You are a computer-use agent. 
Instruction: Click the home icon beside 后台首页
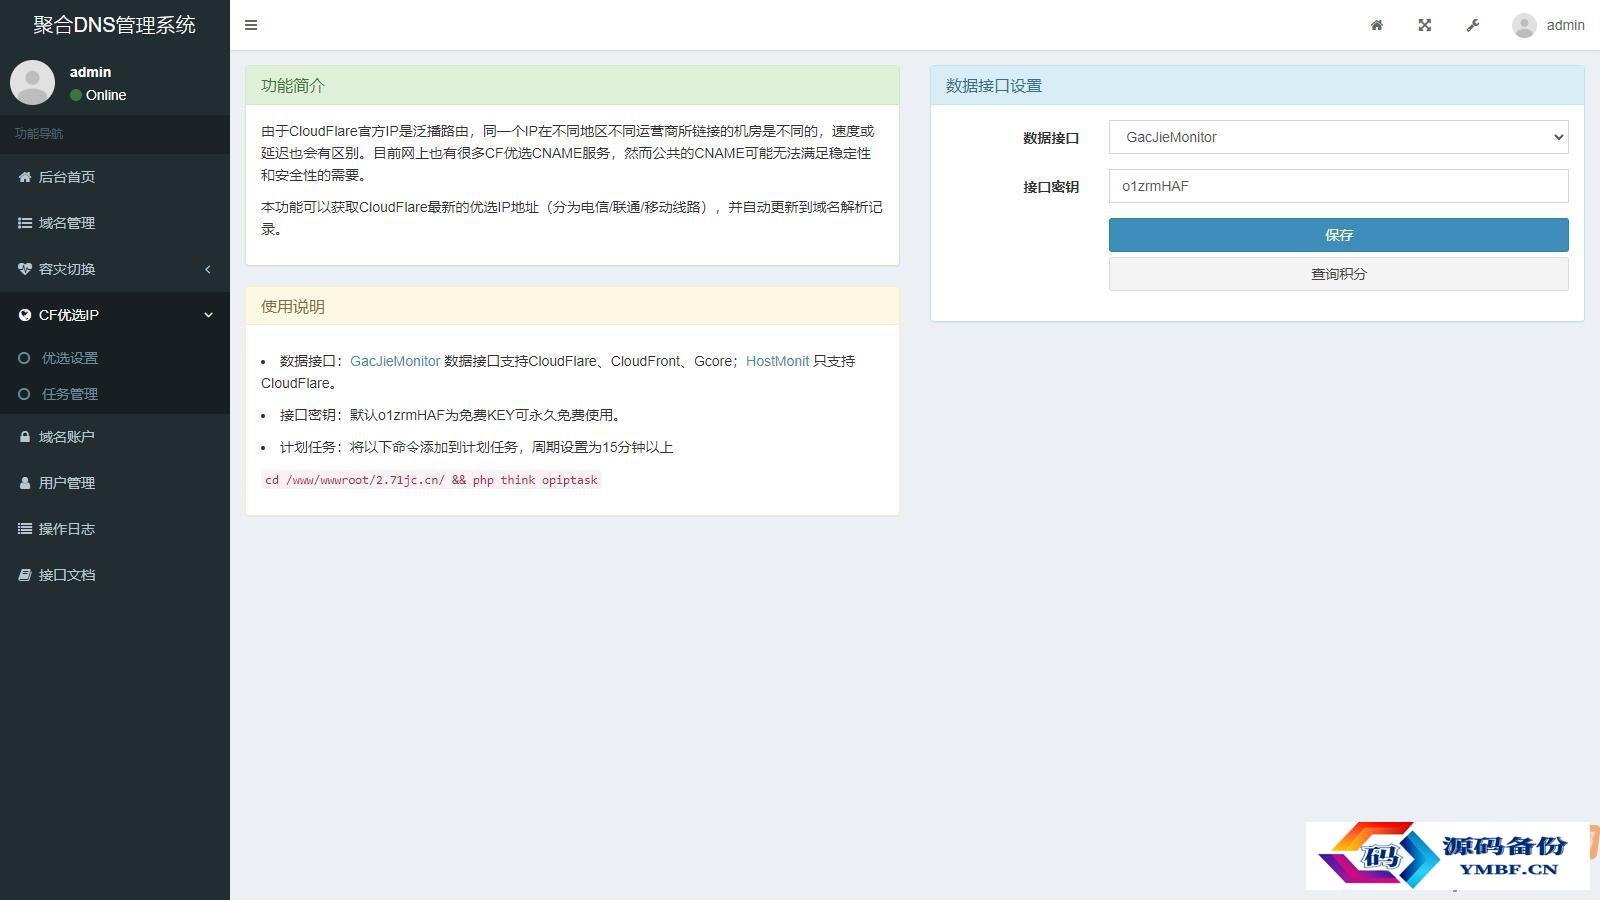tap(25, 177)
